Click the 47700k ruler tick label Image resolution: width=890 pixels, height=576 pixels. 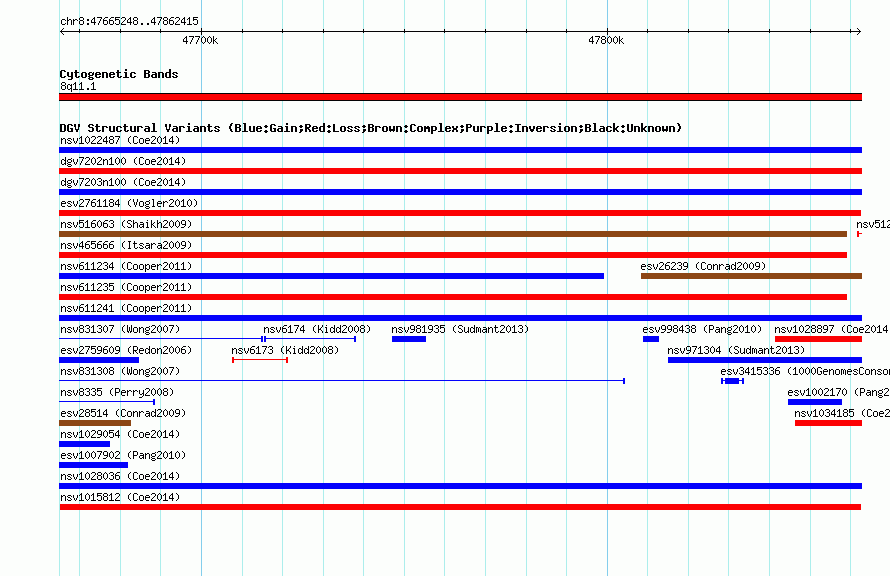point(200,40)
